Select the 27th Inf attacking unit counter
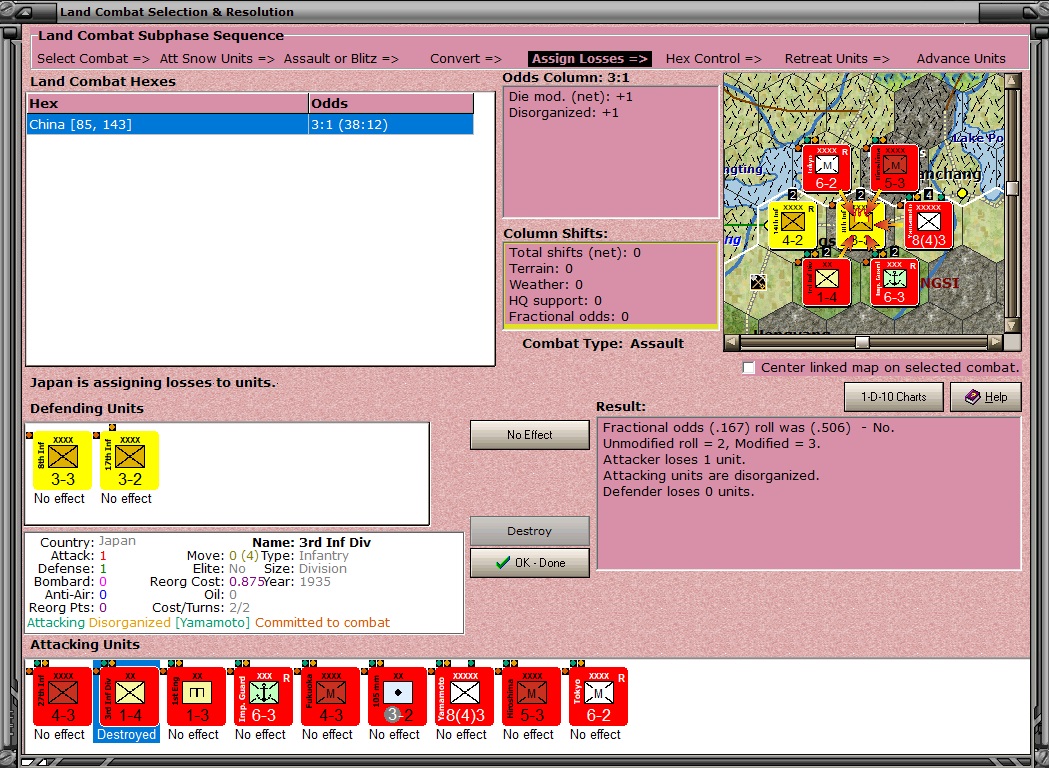1049x768 pixels. pyautogui.click(x=62, y=696)
